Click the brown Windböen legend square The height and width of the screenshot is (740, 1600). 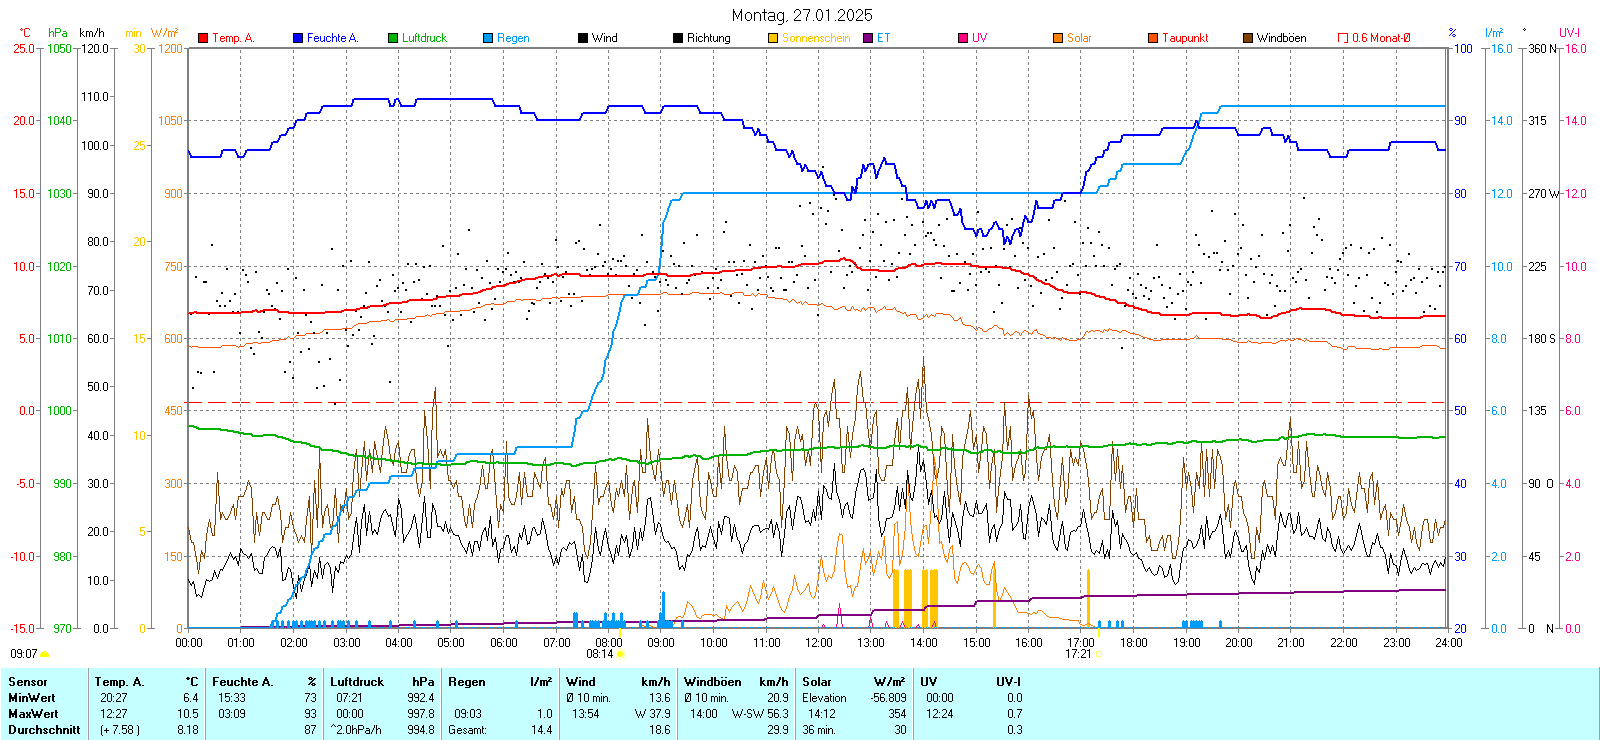click(1248, 38)
